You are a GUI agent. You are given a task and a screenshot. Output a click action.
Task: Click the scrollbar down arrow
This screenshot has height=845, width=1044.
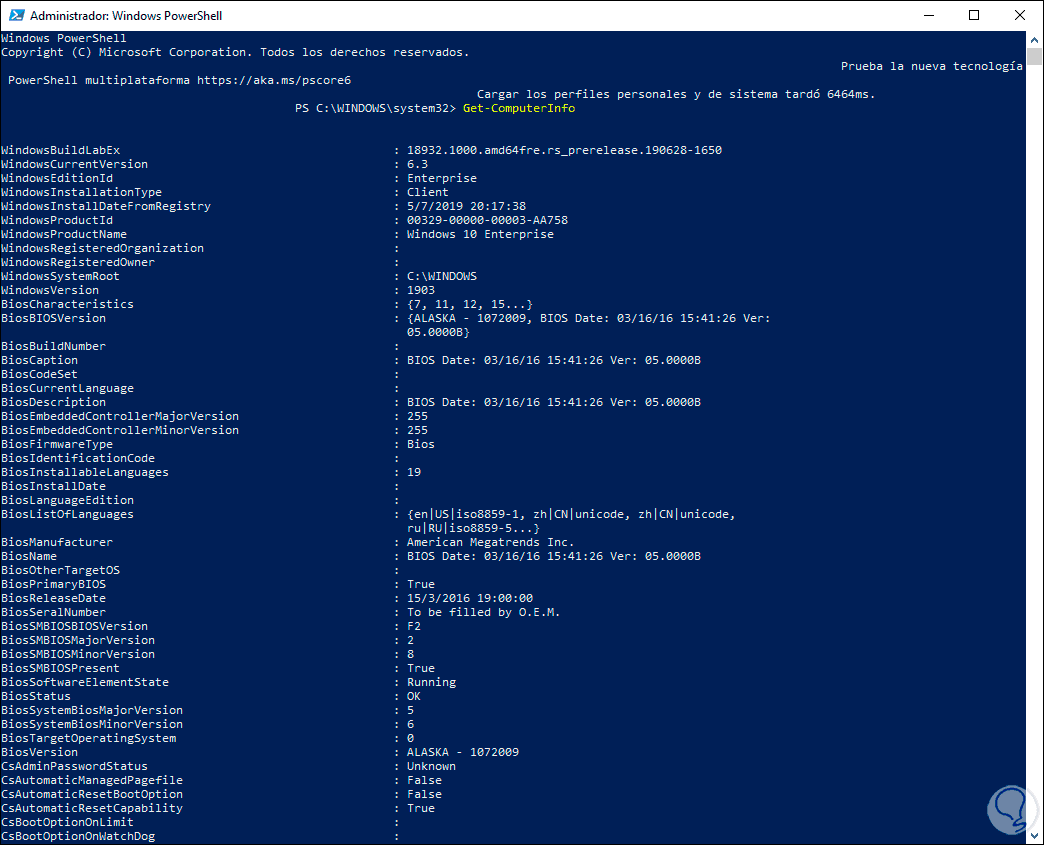point(1034,835)
